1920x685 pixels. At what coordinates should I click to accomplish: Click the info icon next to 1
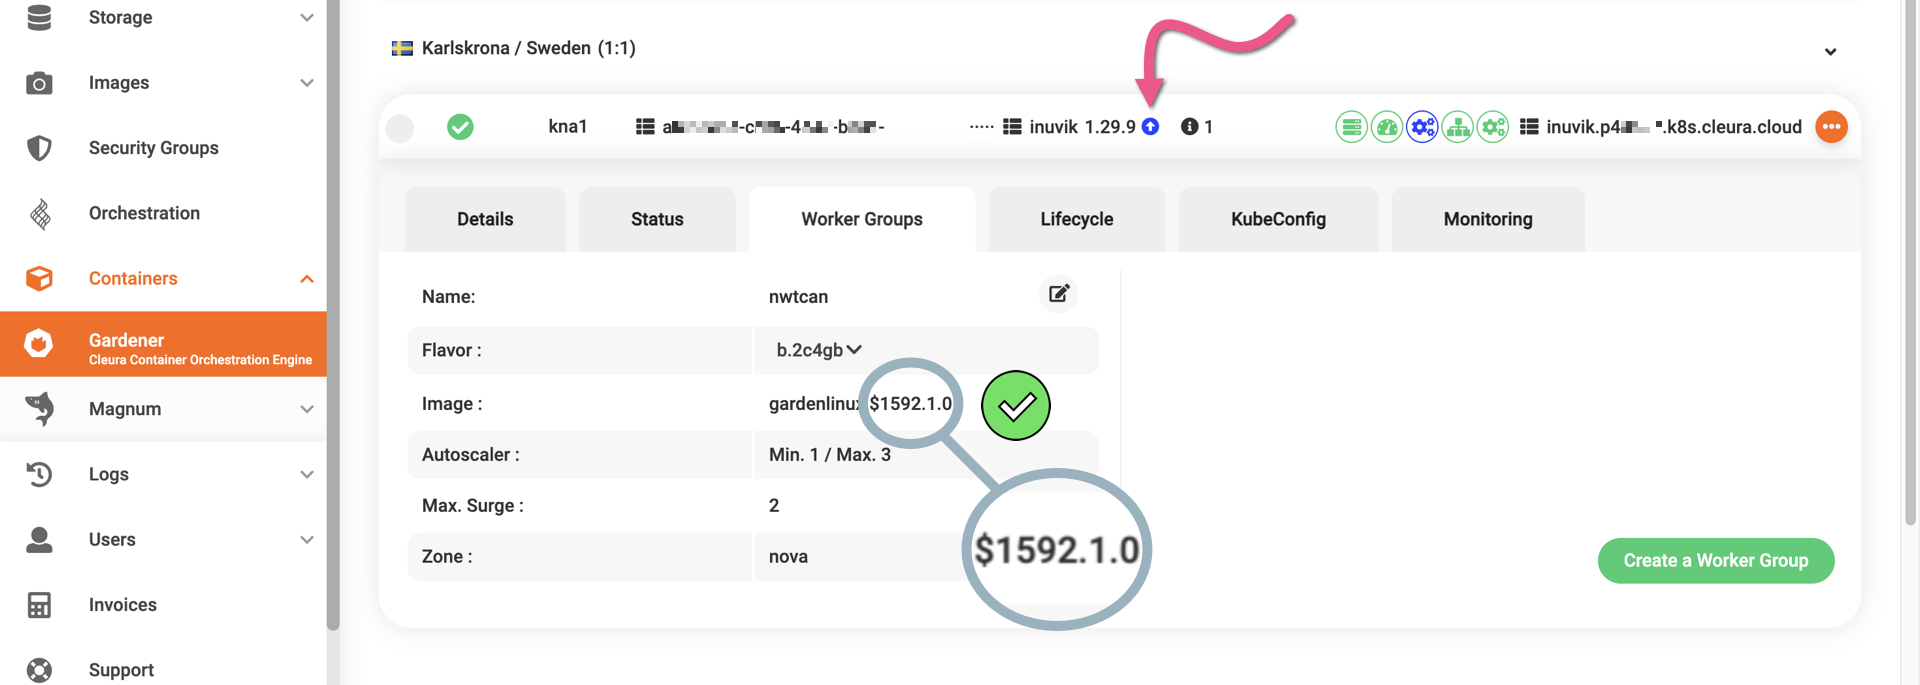pos(1189,127)
